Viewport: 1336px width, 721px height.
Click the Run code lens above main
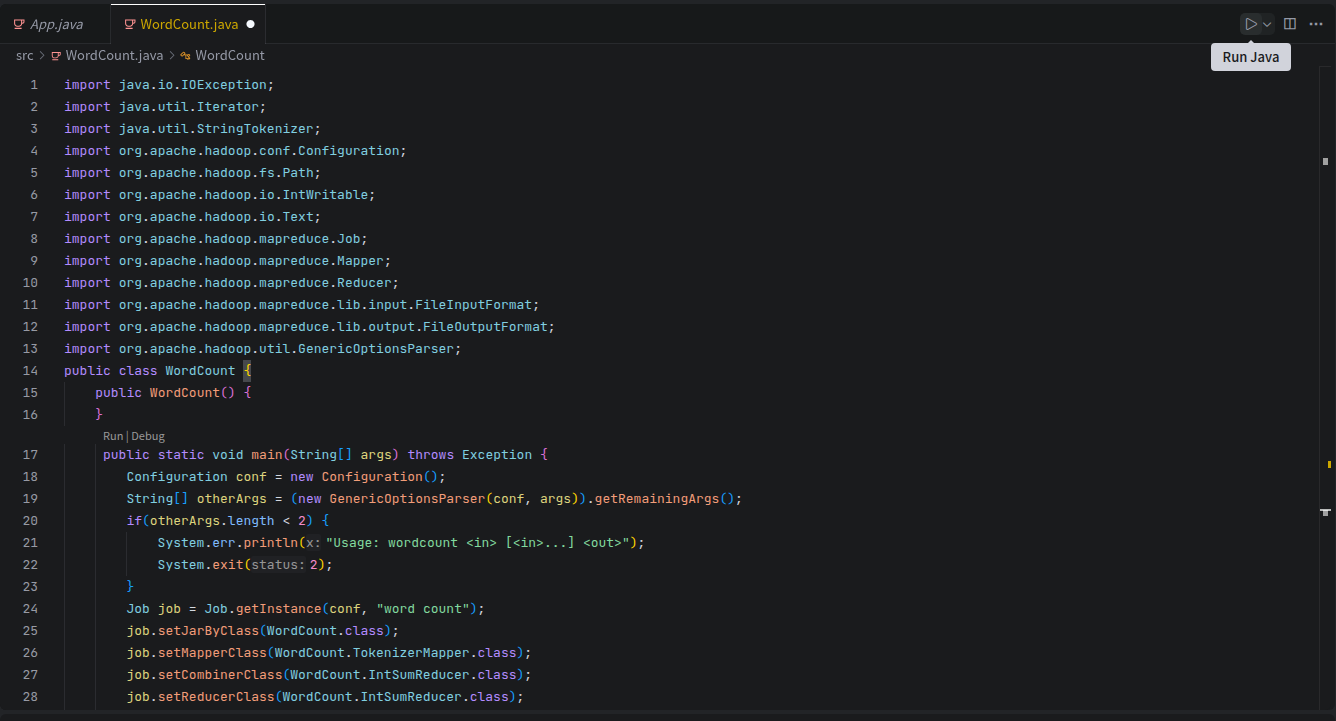pos(113,436)
